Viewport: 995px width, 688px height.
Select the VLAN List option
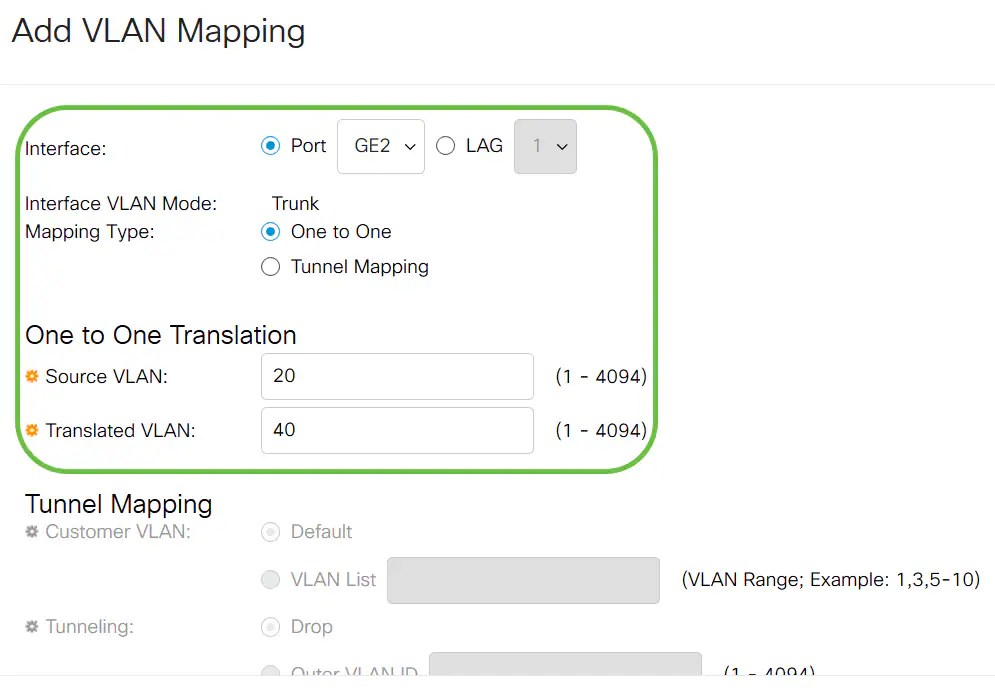[x=270, y=580]
